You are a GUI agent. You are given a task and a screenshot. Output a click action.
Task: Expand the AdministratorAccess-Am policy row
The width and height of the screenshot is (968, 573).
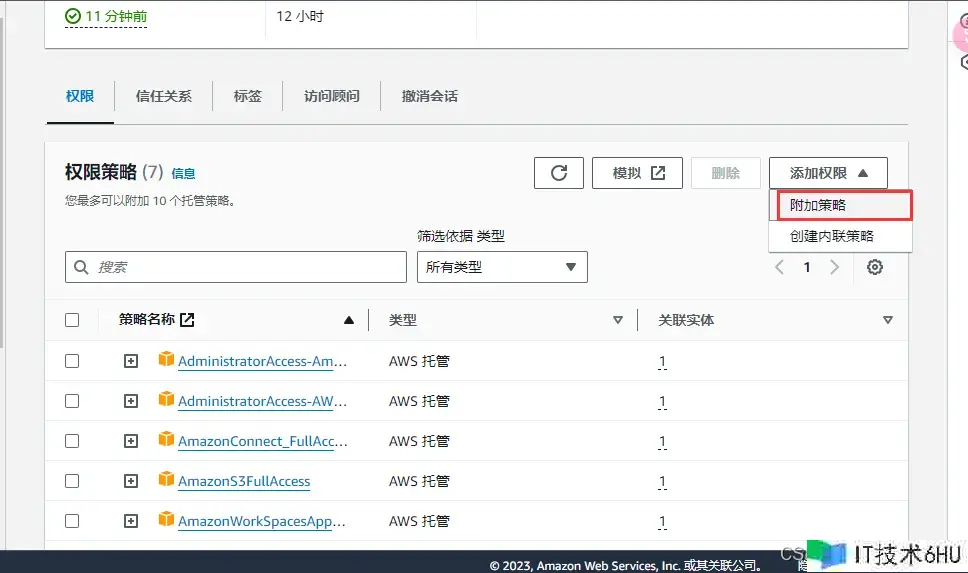pyautogui.click(x=131, y=361)
